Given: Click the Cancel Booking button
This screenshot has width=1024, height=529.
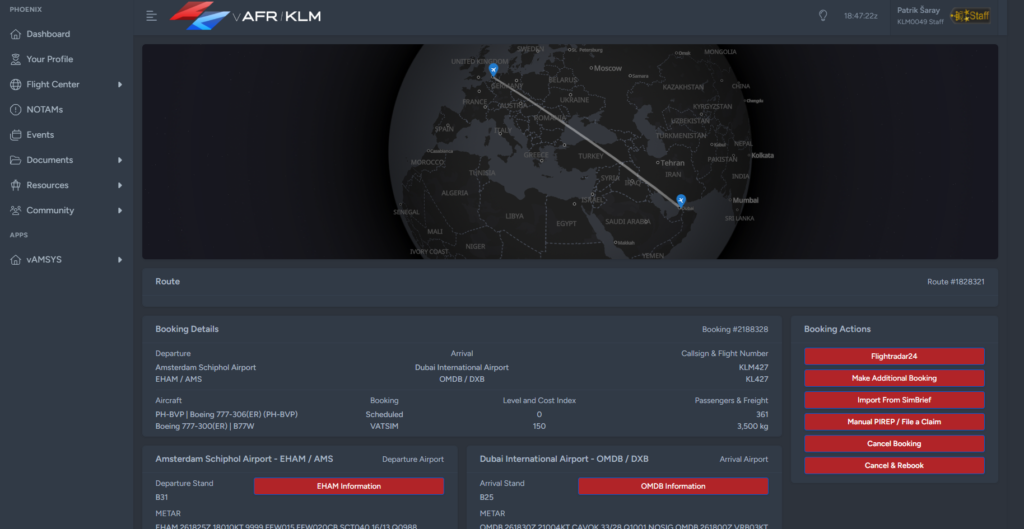Looking at the screenshot, I should coord(894,443).
